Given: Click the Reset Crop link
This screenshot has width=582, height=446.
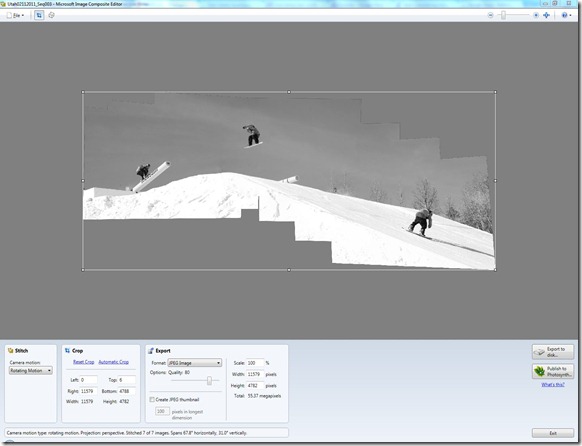Looking at the screenshot, I should tap(84, 362).
